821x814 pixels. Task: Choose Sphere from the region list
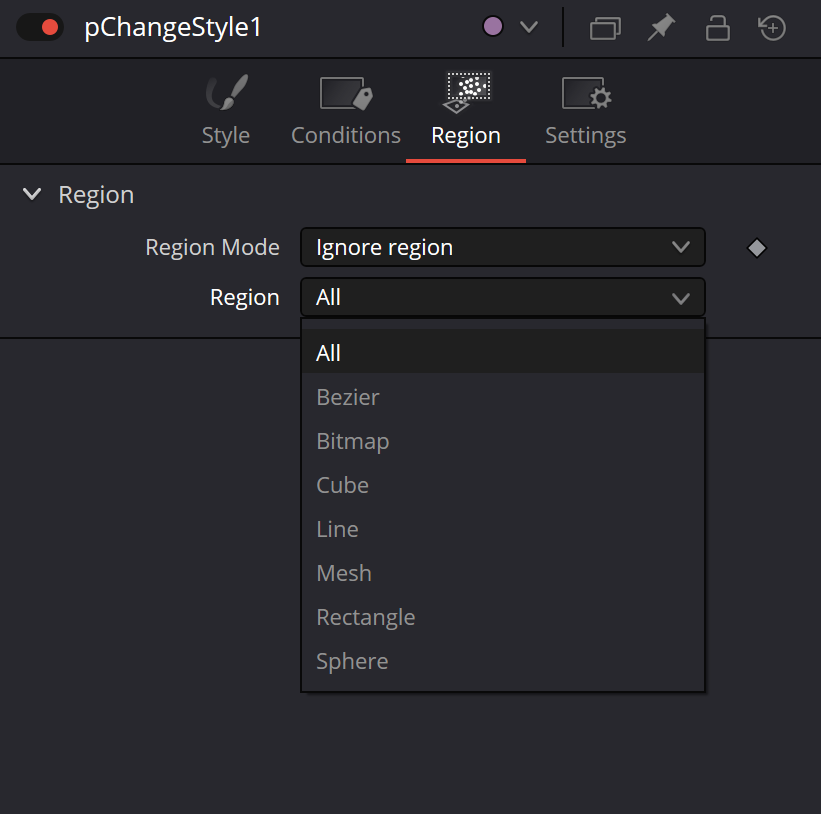point(503,661)
